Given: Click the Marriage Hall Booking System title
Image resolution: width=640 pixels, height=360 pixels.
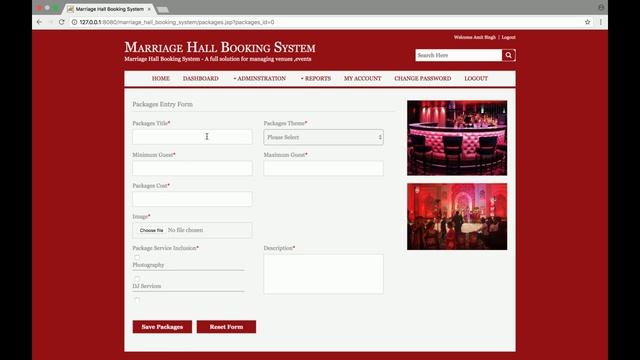Looking at the screenshot, I should [x=220, y=47].
